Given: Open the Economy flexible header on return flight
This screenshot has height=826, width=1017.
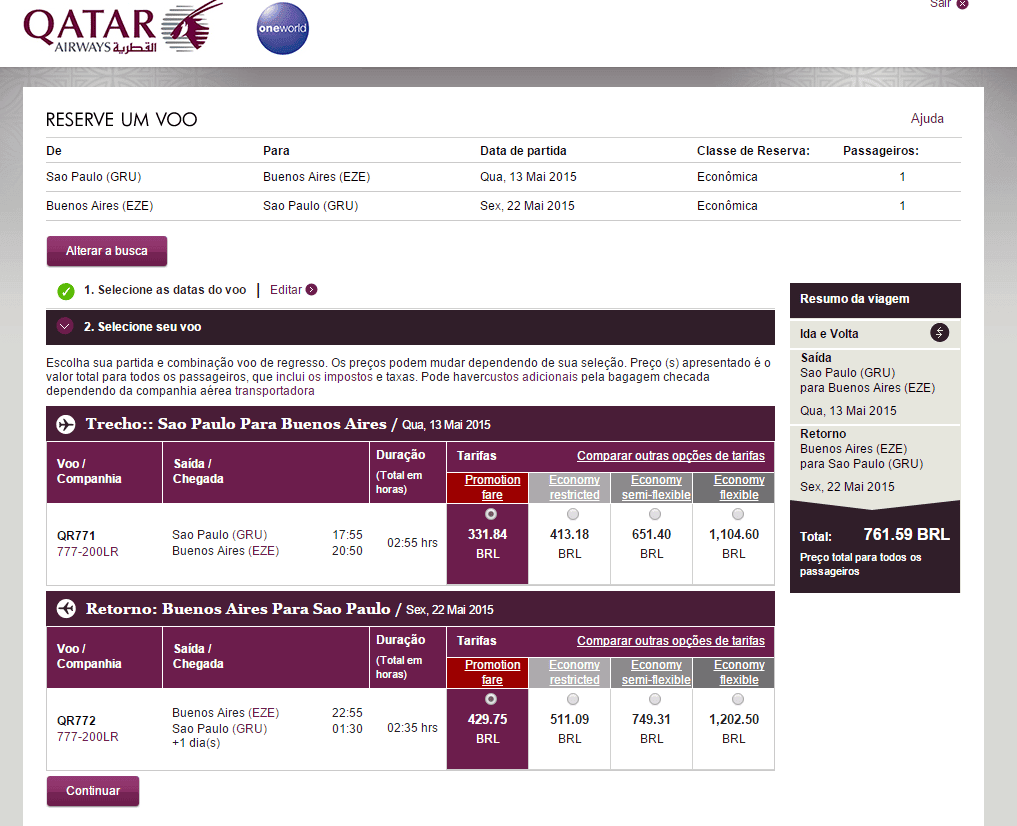Looking at the screenshot, I should pyautogui.click(x=739, y=672).
